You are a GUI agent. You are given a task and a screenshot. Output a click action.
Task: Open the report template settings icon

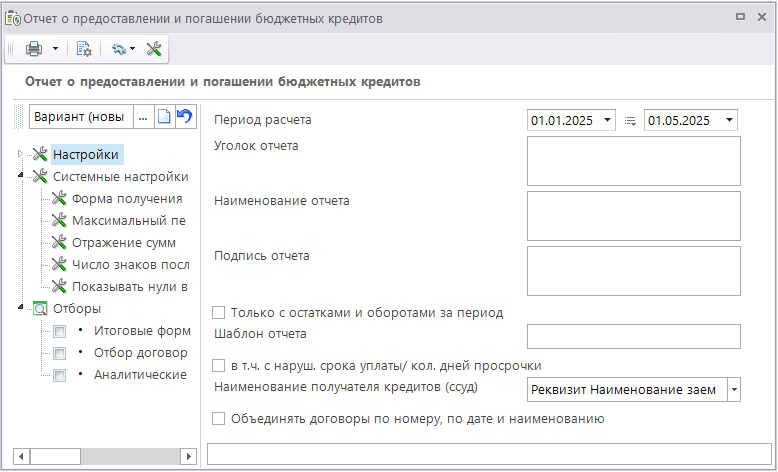[84, 48]
